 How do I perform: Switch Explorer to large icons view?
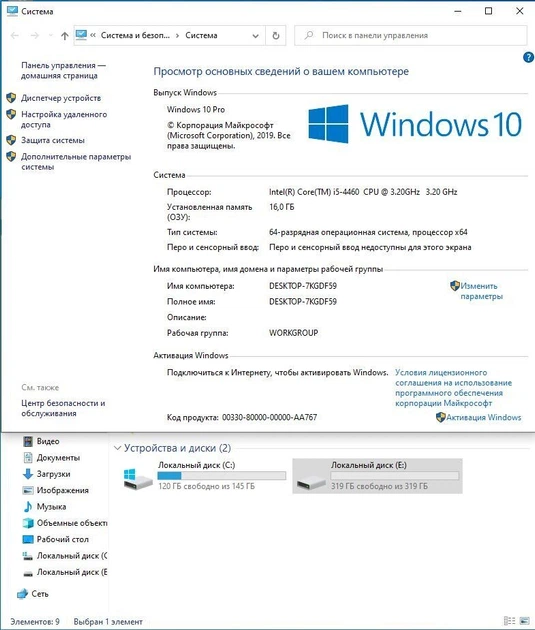coord(525,621)
